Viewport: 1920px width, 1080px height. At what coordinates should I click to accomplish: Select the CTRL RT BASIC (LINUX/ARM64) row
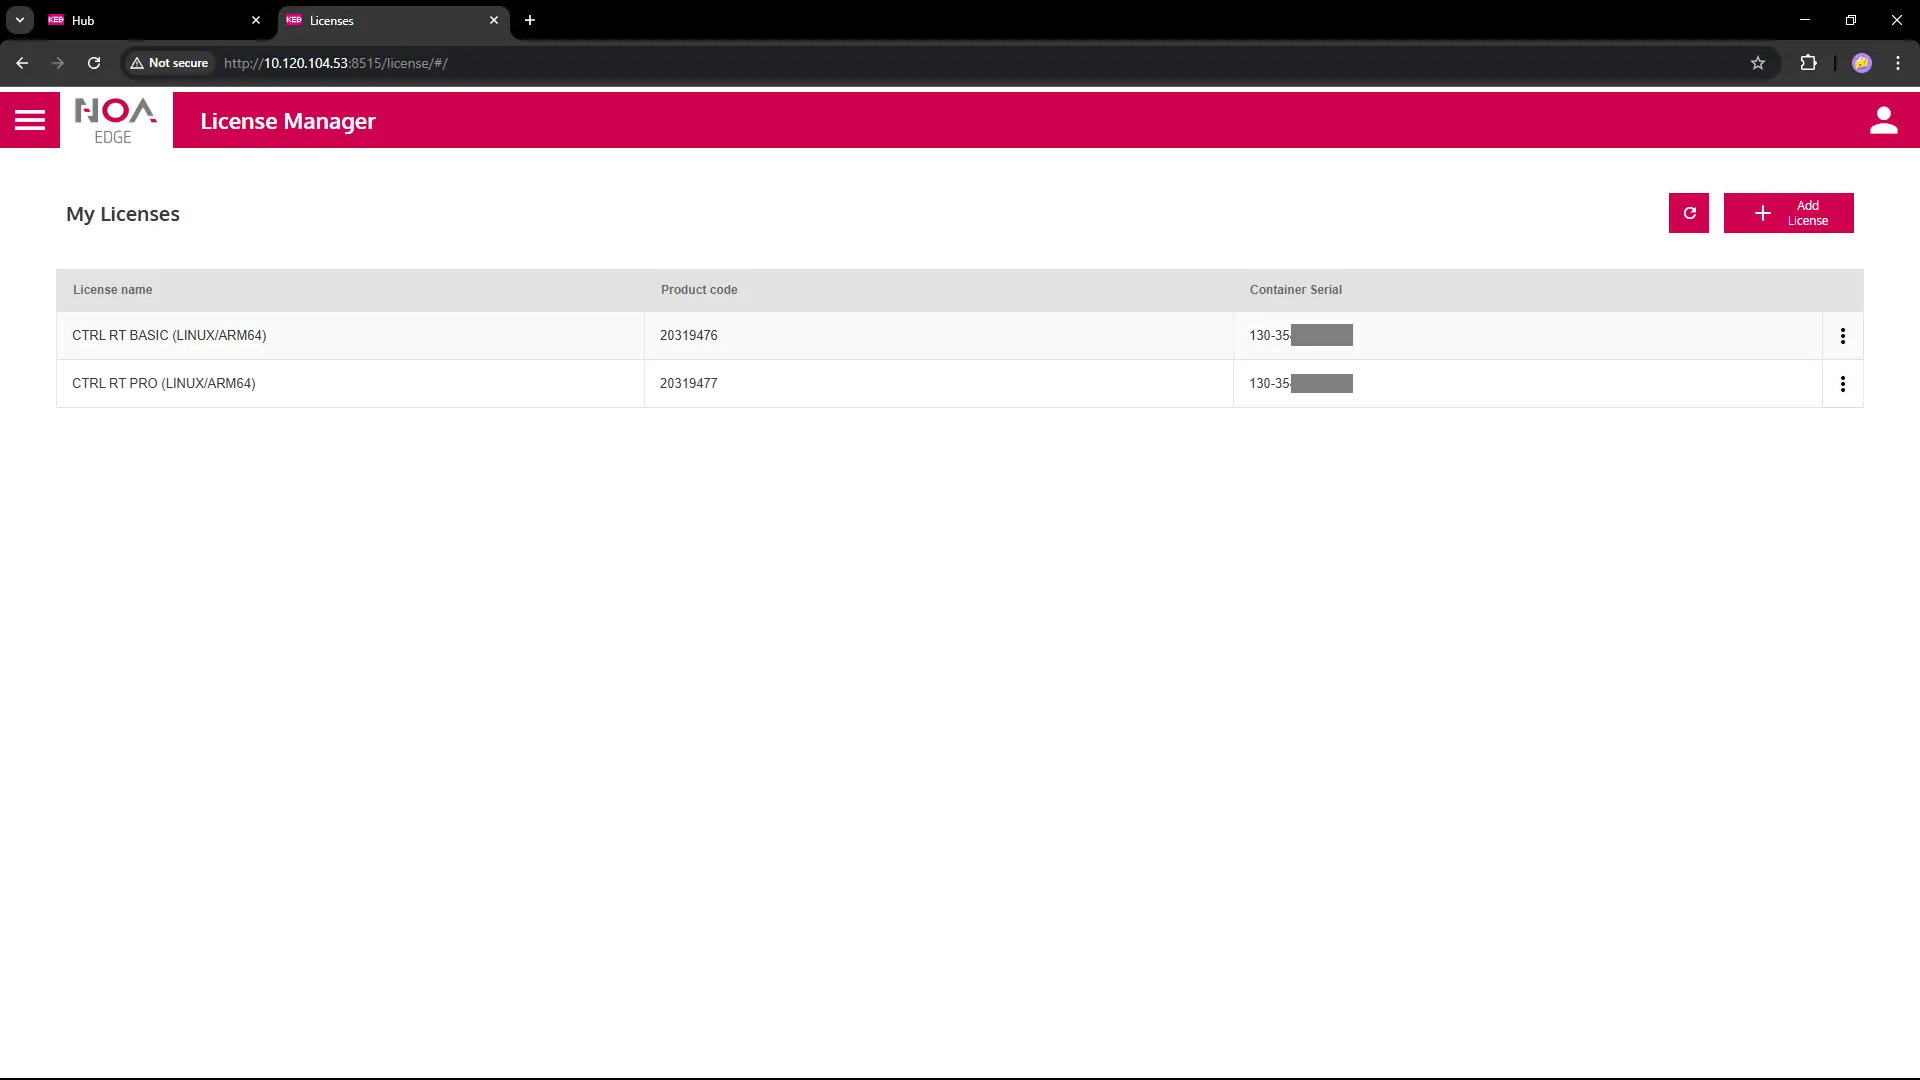click(169, 336)
